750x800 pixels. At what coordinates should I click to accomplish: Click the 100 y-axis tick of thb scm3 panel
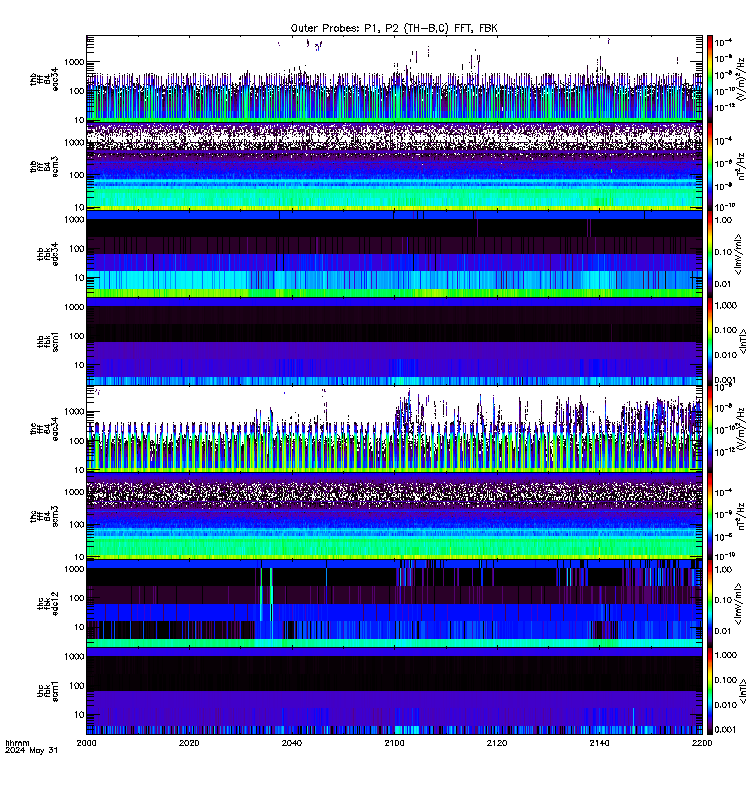76,175
